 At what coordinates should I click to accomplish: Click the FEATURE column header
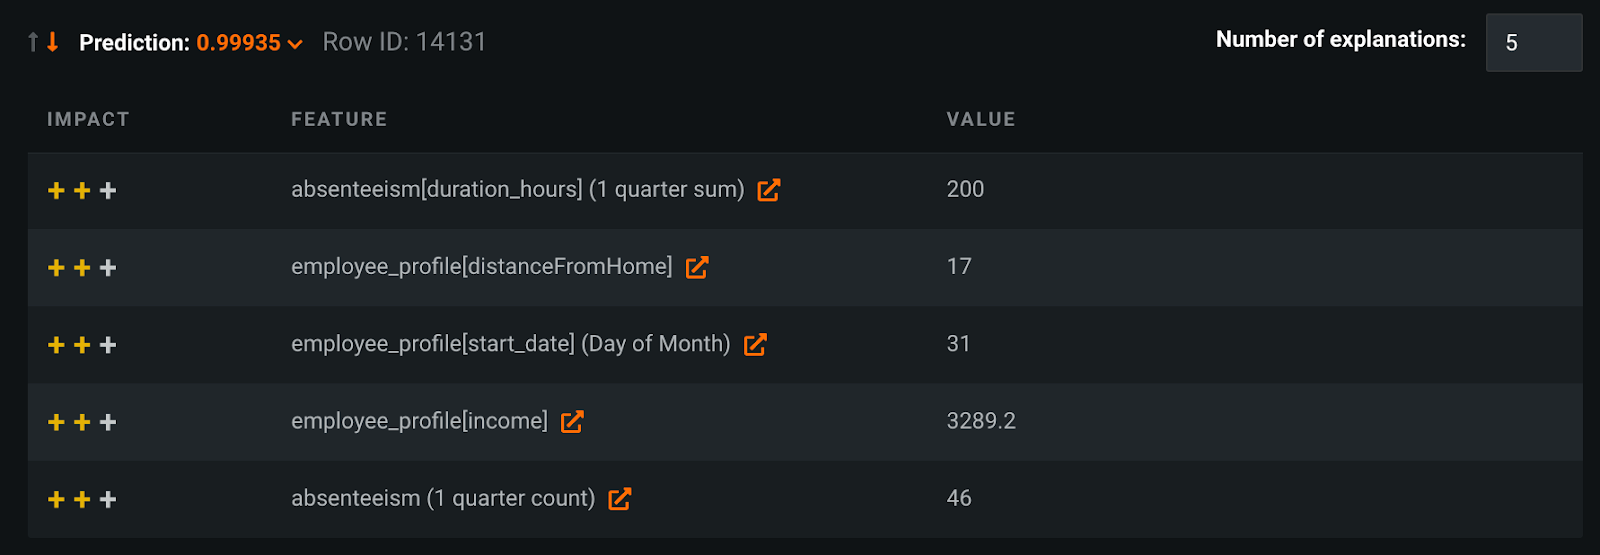coord(339,119)
